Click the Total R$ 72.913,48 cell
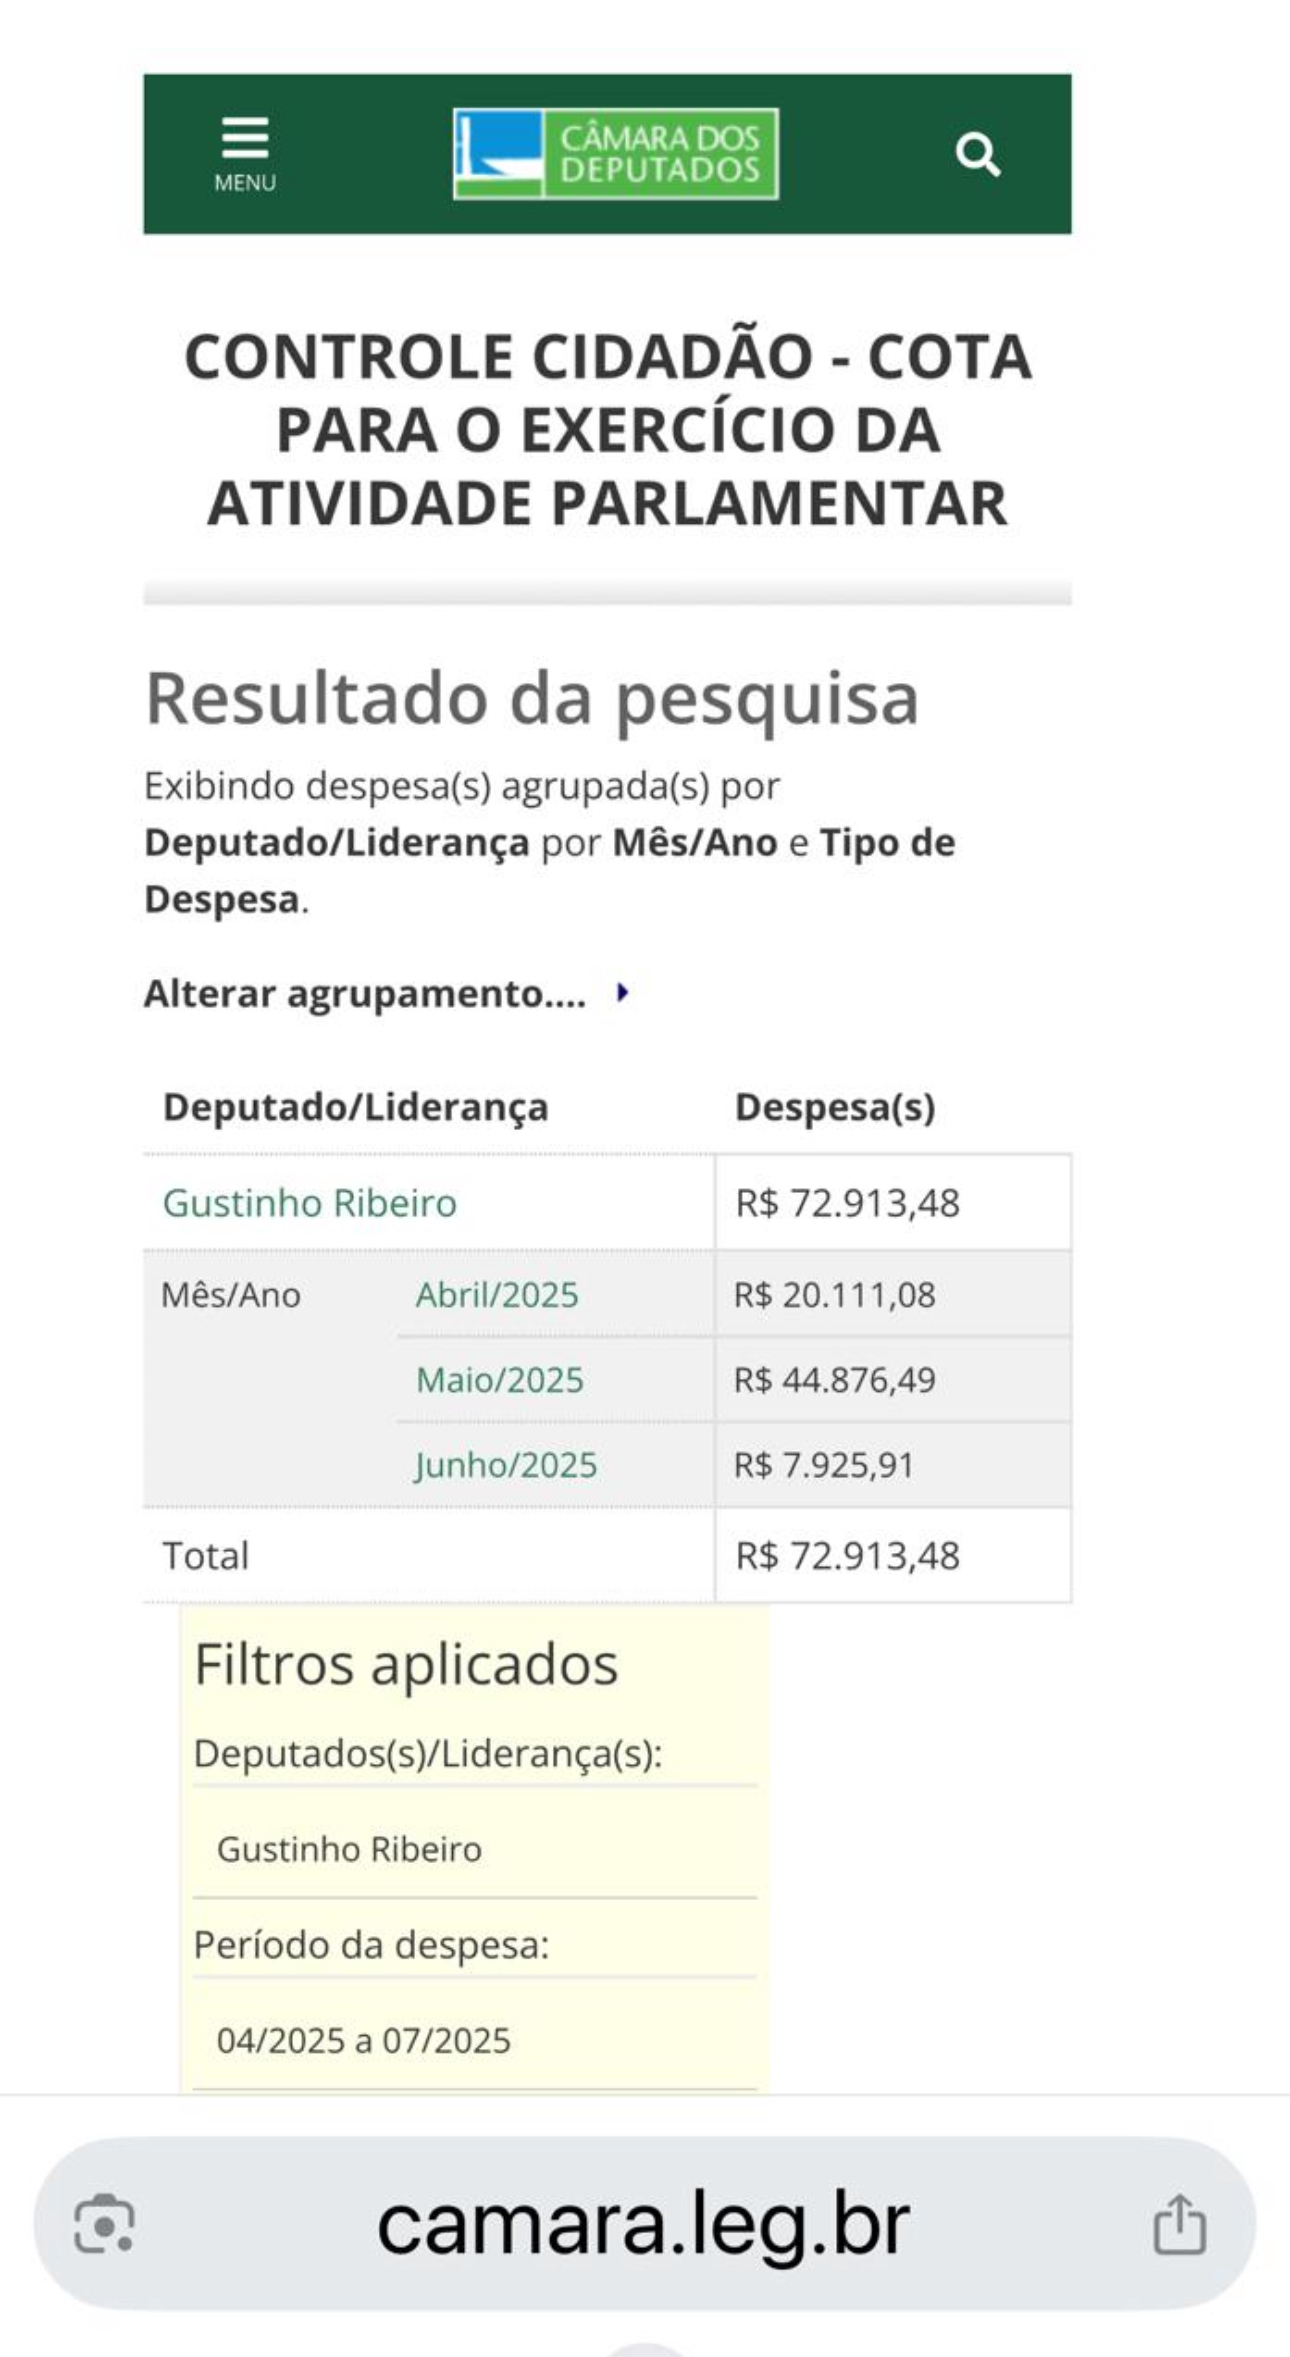Image resolution: width=1290 pixels, height=2357 pixels. coord(893,1556)
